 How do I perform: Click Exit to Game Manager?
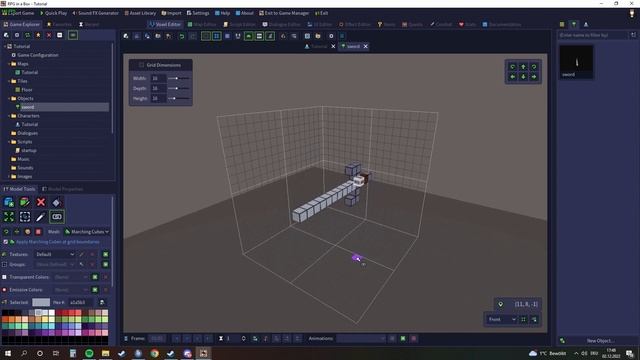tap(284, 13)
